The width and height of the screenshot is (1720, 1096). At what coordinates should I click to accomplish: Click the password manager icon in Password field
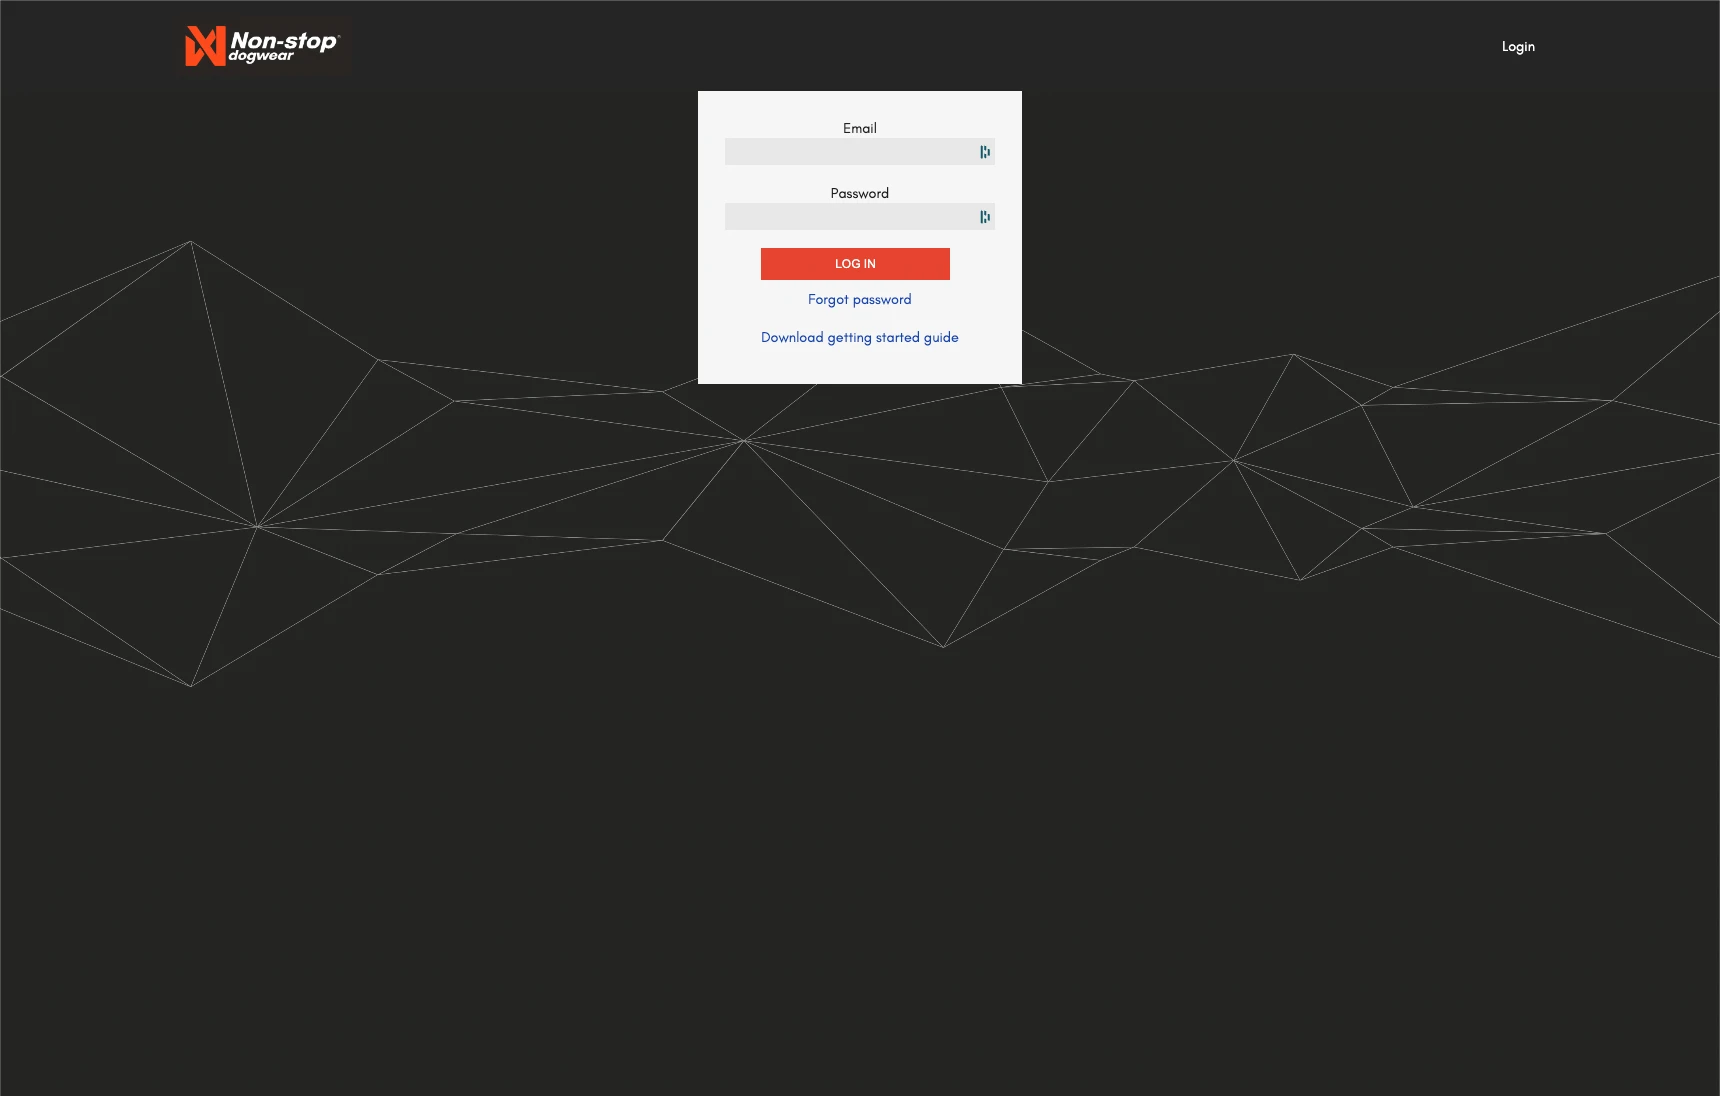pos(985,216)
